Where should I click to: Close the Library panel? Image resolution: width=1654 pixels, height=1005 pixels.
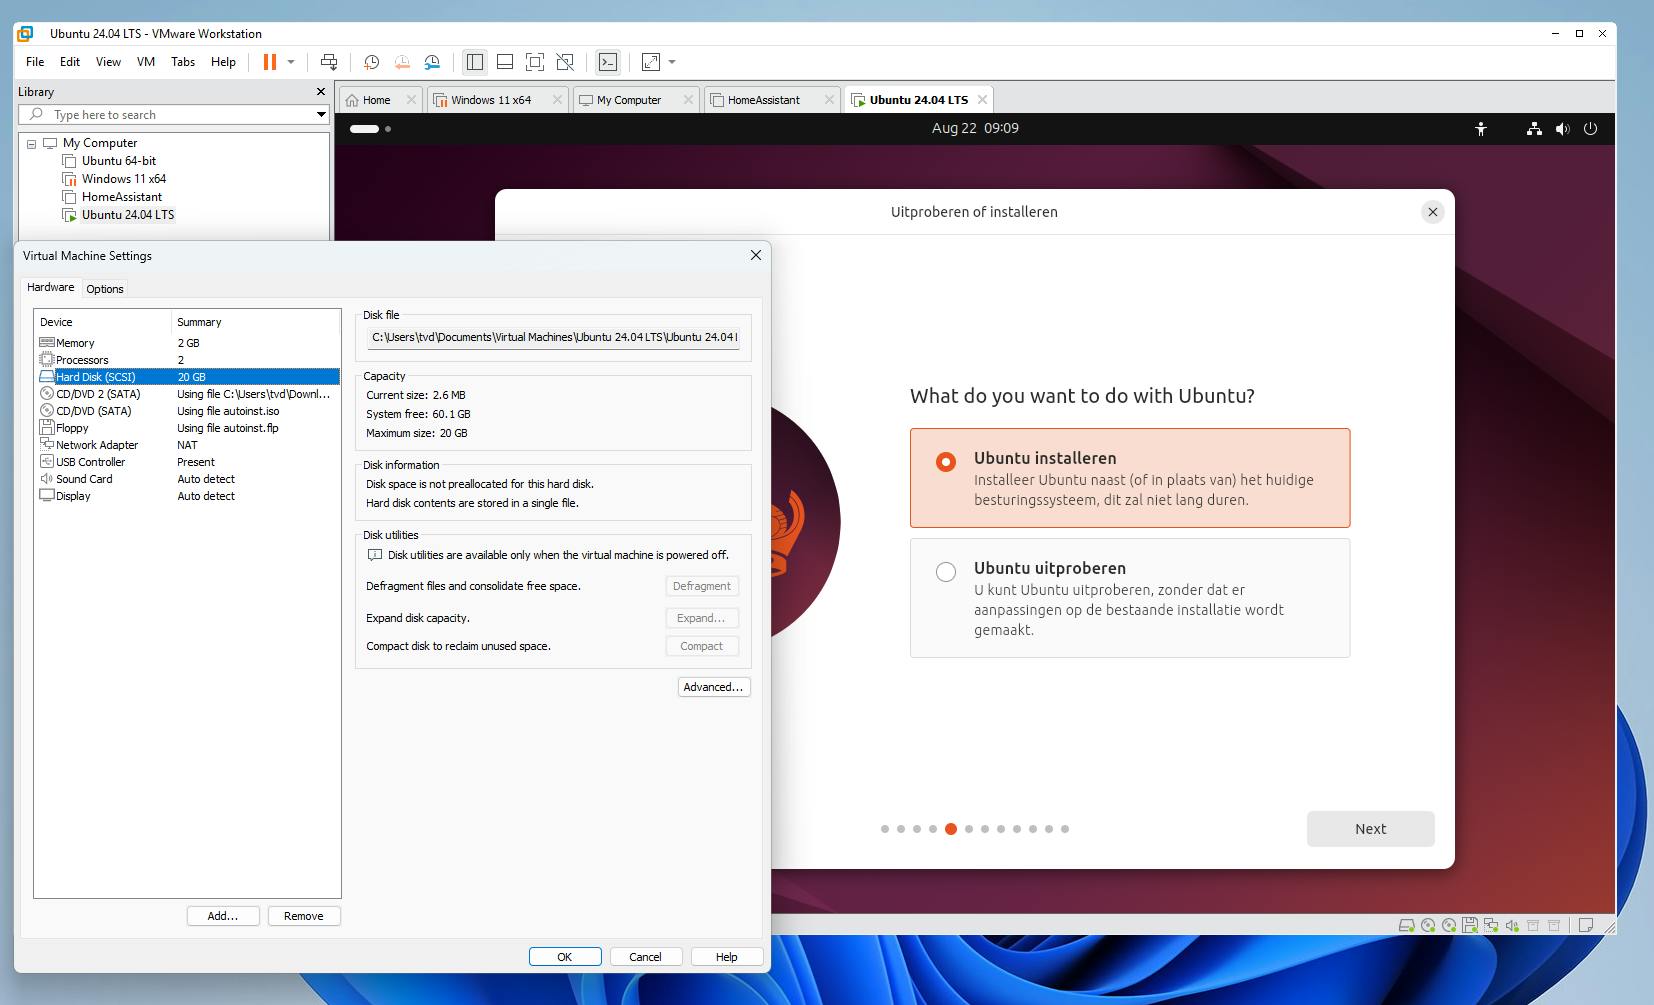(x=321, y=91)
